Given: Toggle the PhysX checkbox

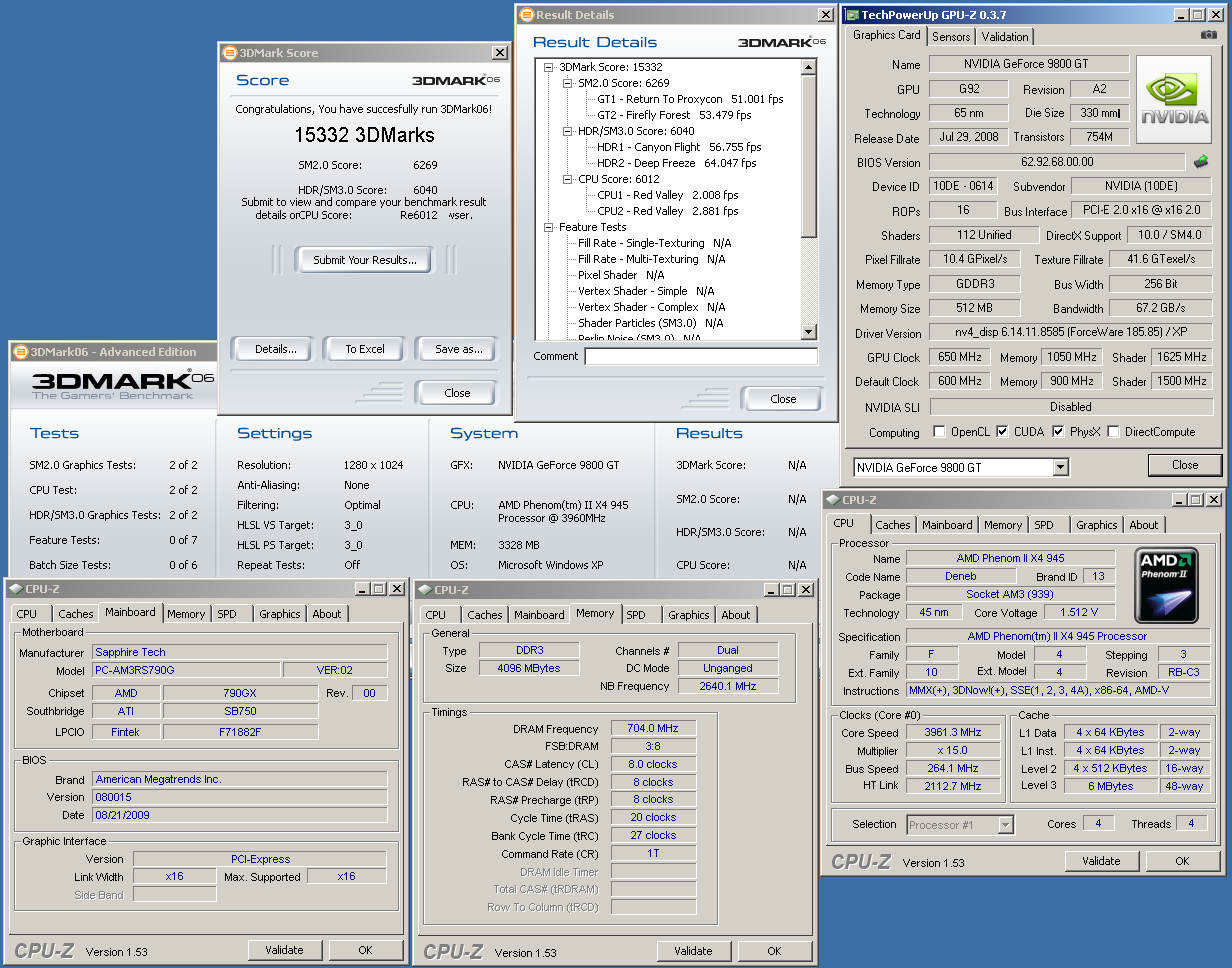Looking at the screenshot, I should [x=1058, y=432].
